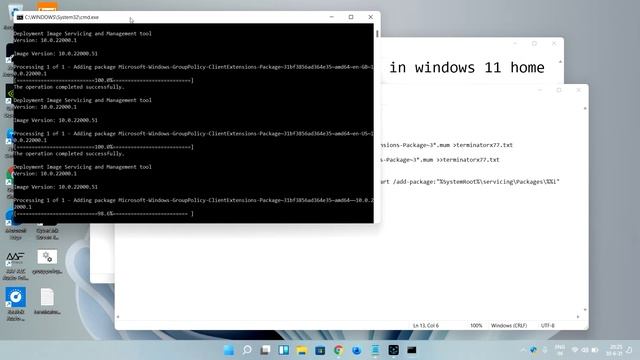
Task: Click front Notepad horizontal scroll-right arrow
Action: point(578,317)
